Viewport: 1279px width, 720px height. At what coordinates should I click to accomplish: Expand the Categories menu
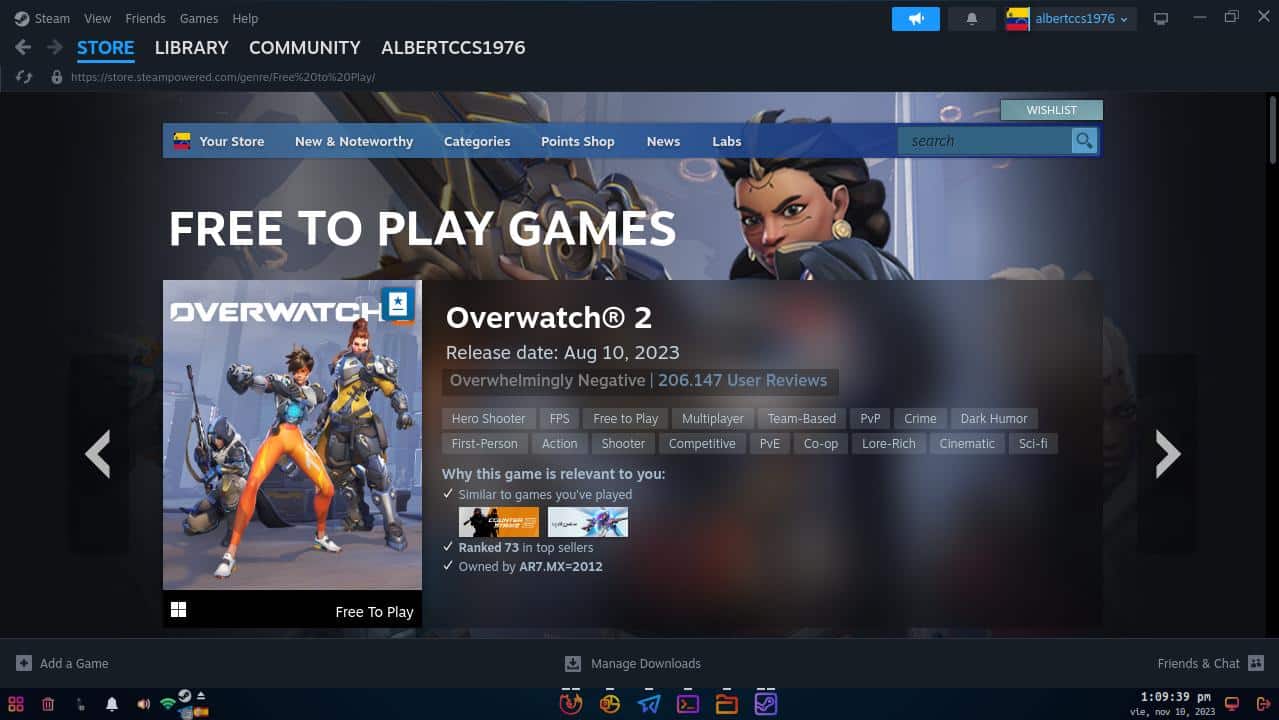click(x=477, y=141)
